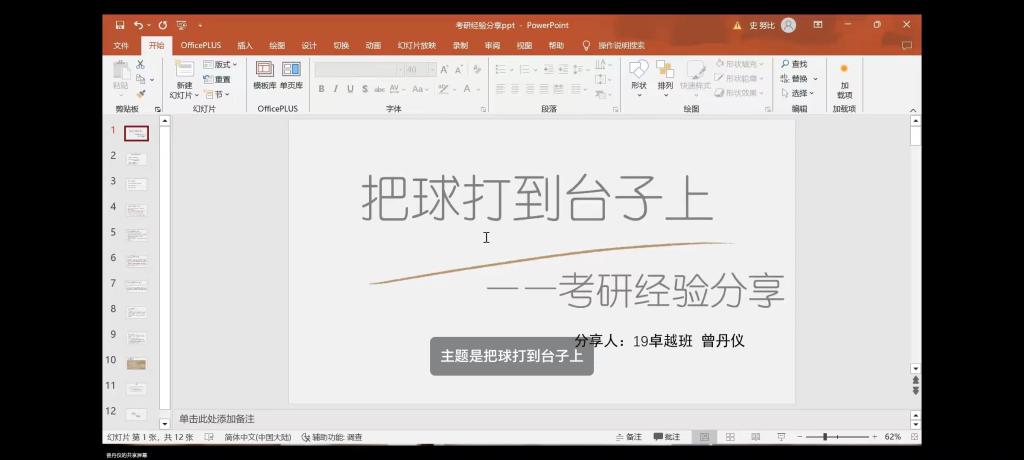The image size is (1024, 460).
Task: Click the Cut scissors icon
Action: (x=141, y=64)
